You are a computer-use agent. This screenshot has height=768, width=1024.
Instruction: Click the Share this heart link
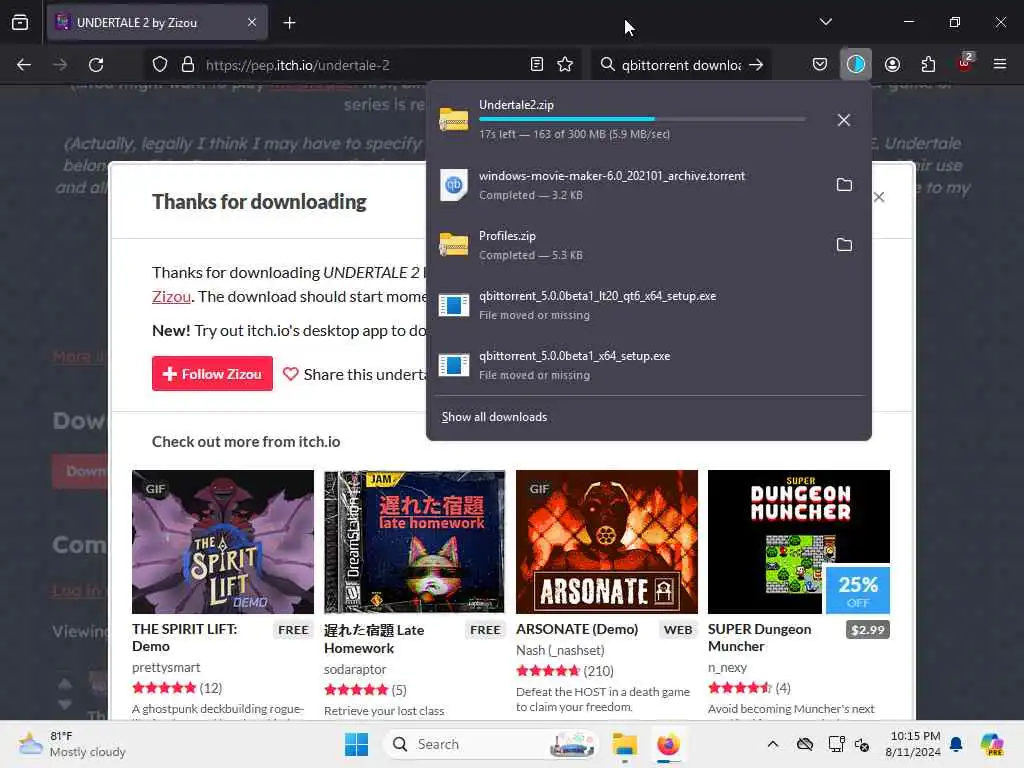pyautogui.click(x=355, y=374)
